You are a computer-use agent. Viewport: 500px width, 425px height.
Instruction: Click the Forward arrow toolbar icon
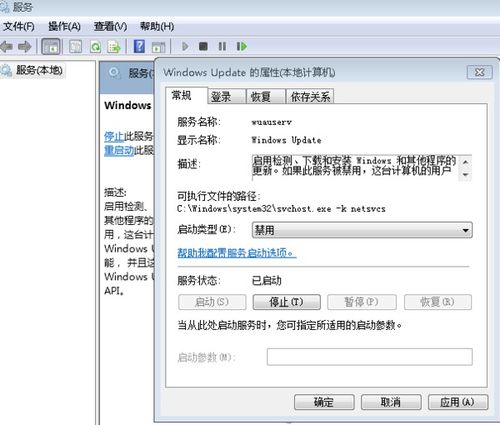(x=25, y=47)
